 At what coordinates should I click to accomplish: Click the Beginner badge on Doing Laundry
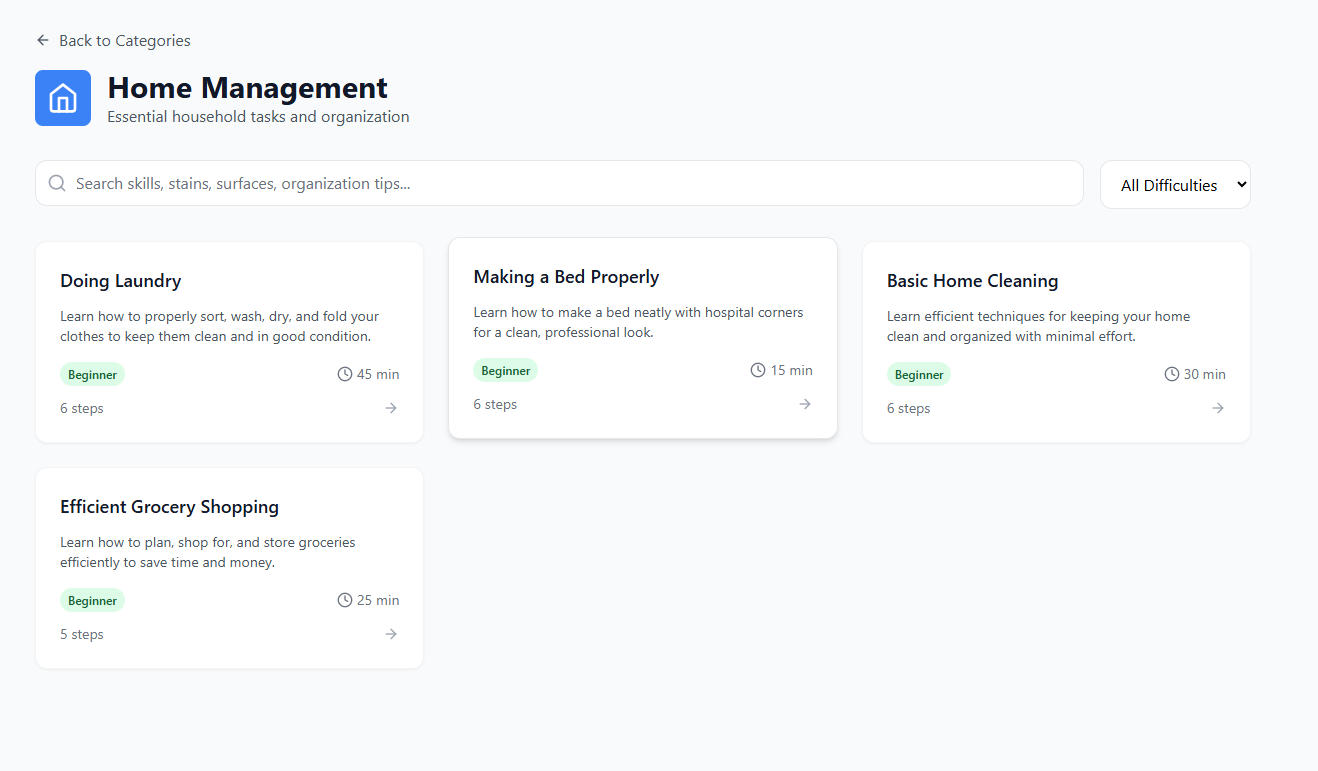(92, 375)
